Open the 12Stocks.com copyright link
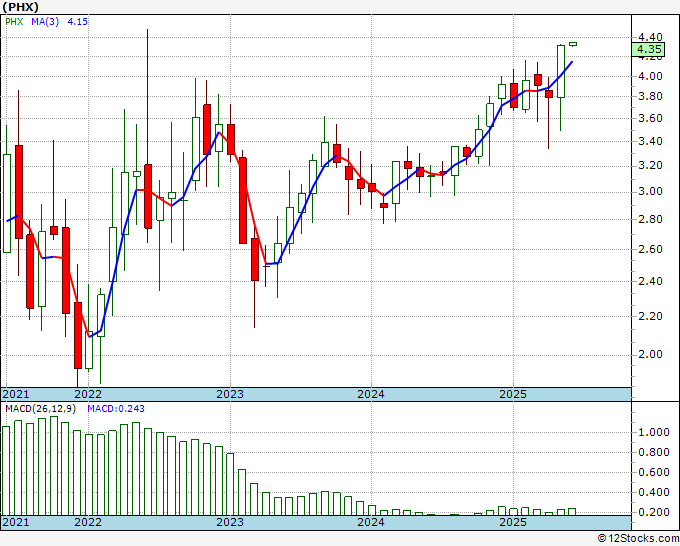The height and width of the screenshot is (546, 680). 638,539
